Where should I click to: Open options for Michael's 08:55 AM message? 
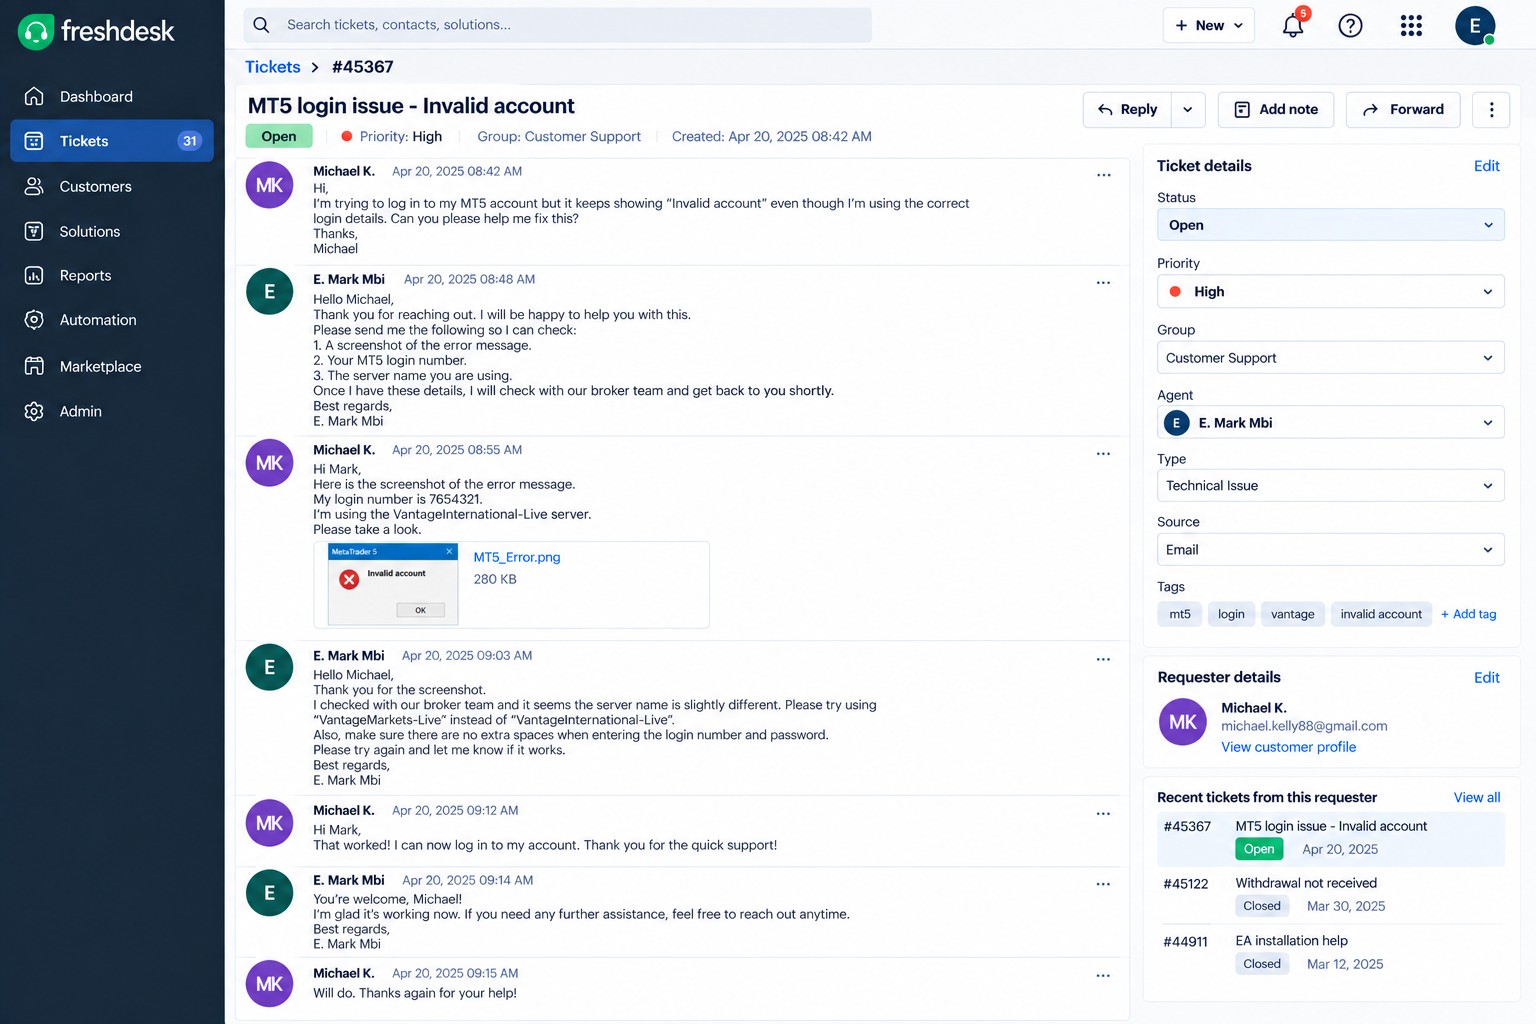[x=1104, y=454]
